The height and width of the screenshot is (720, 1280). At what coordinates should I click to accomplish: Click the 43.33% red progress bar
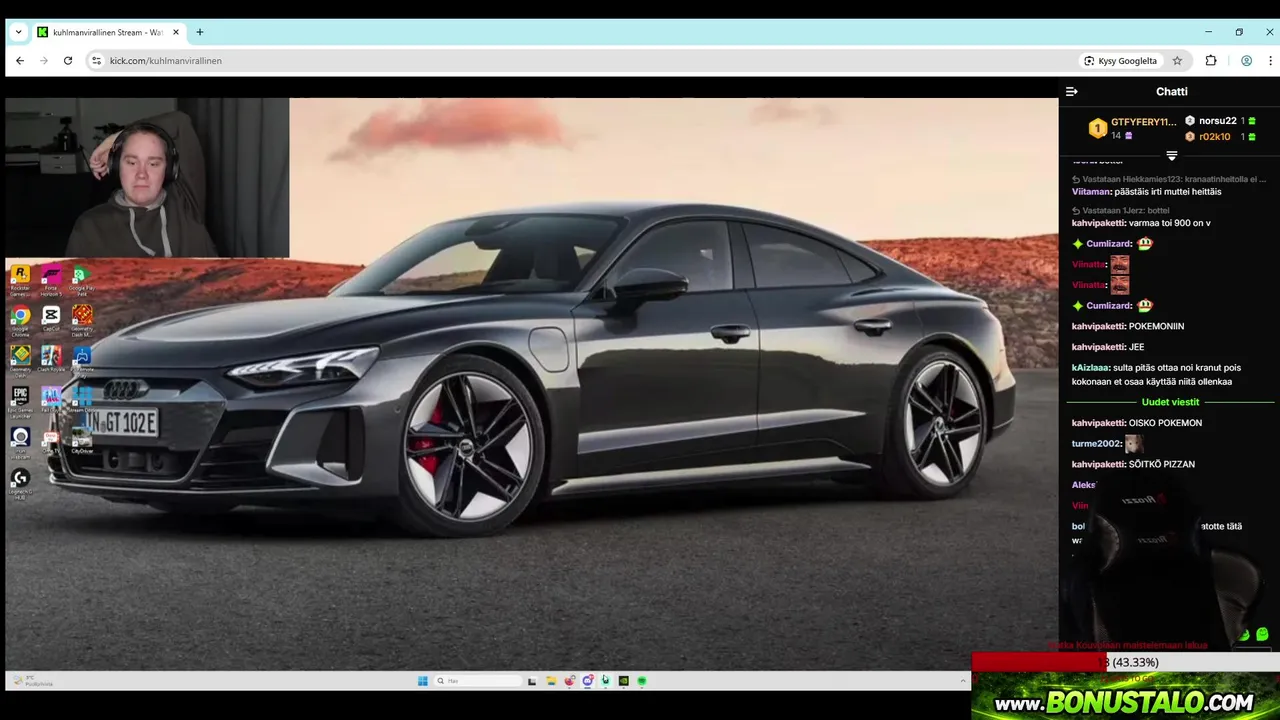tap(1126, 662)
